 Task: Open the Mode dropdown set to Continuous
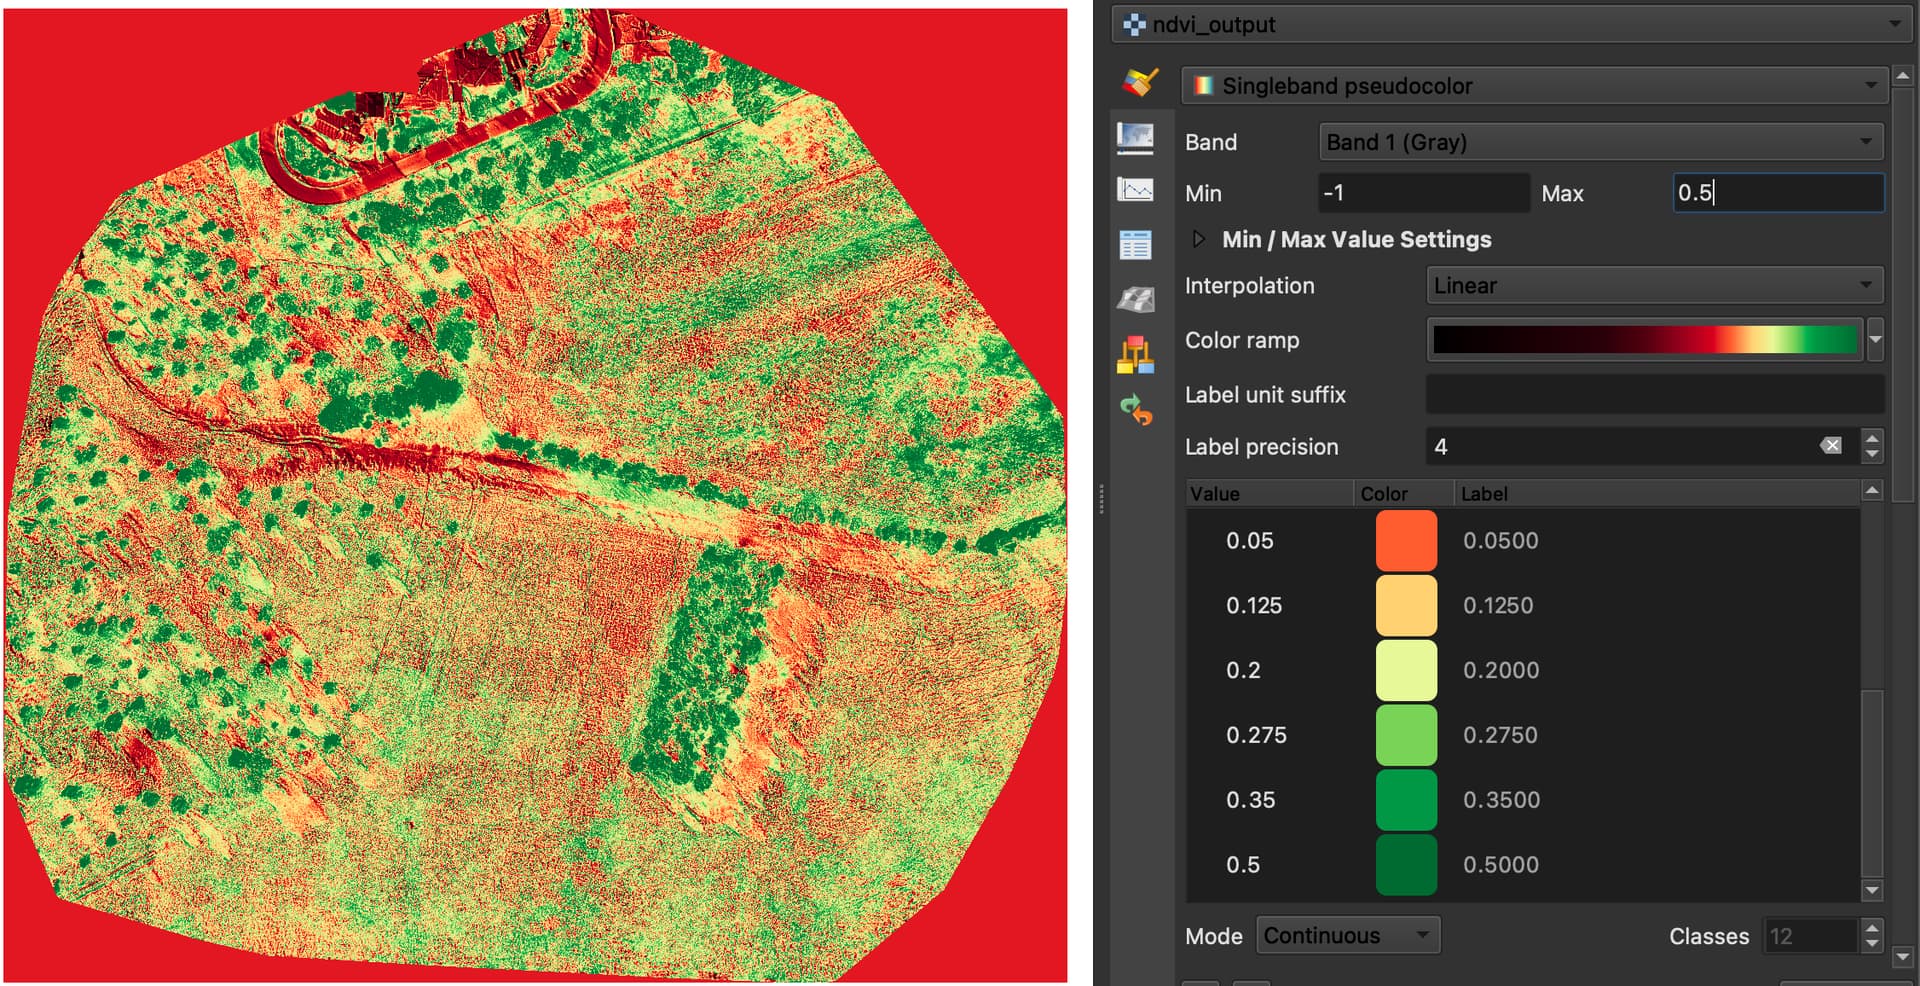tap(1347, 935)
